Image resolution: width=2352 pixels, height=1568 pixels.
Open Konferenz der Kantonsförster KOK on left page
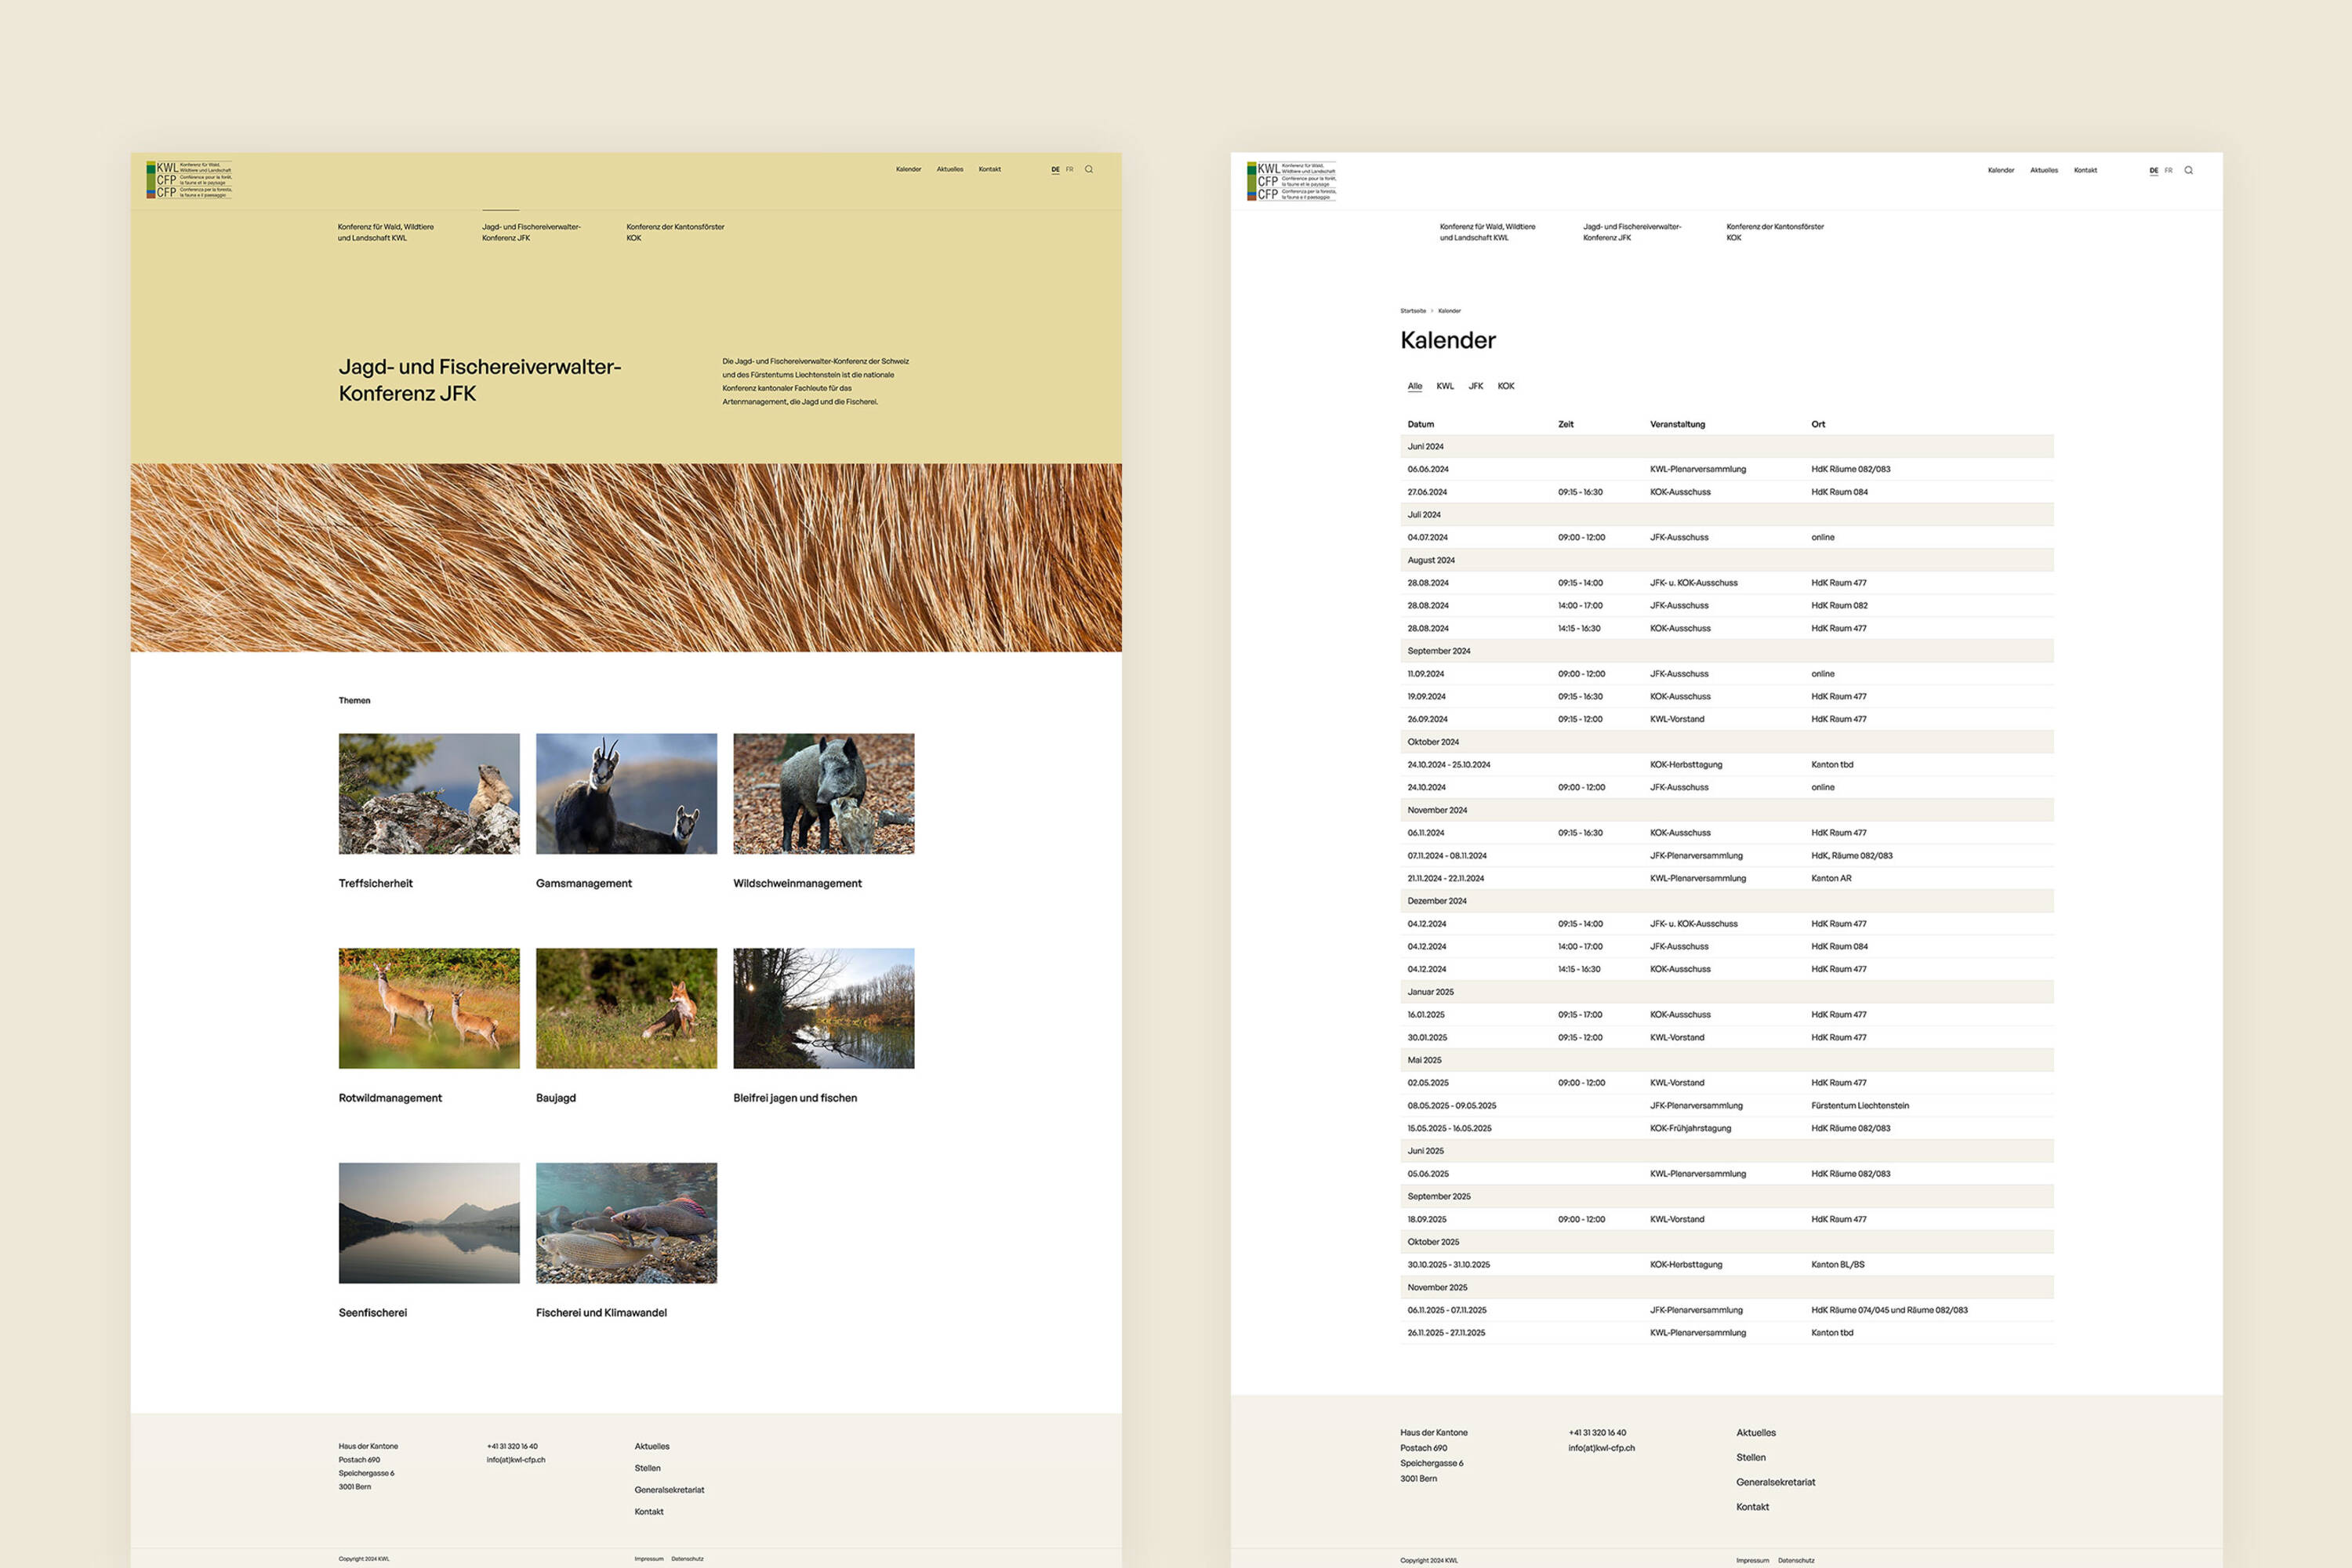tap(675, 232)
